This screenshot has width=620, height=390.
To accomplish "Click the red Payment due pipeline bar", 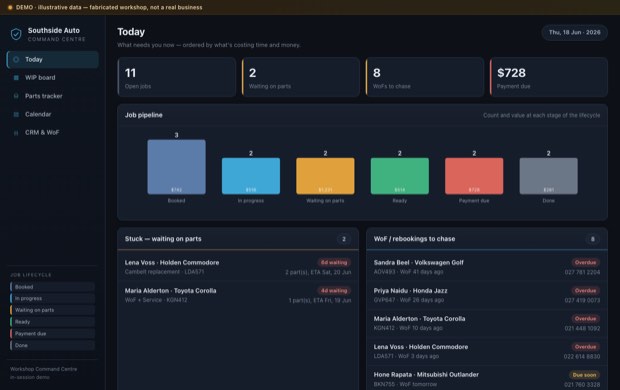I will (x=474, y=176).
